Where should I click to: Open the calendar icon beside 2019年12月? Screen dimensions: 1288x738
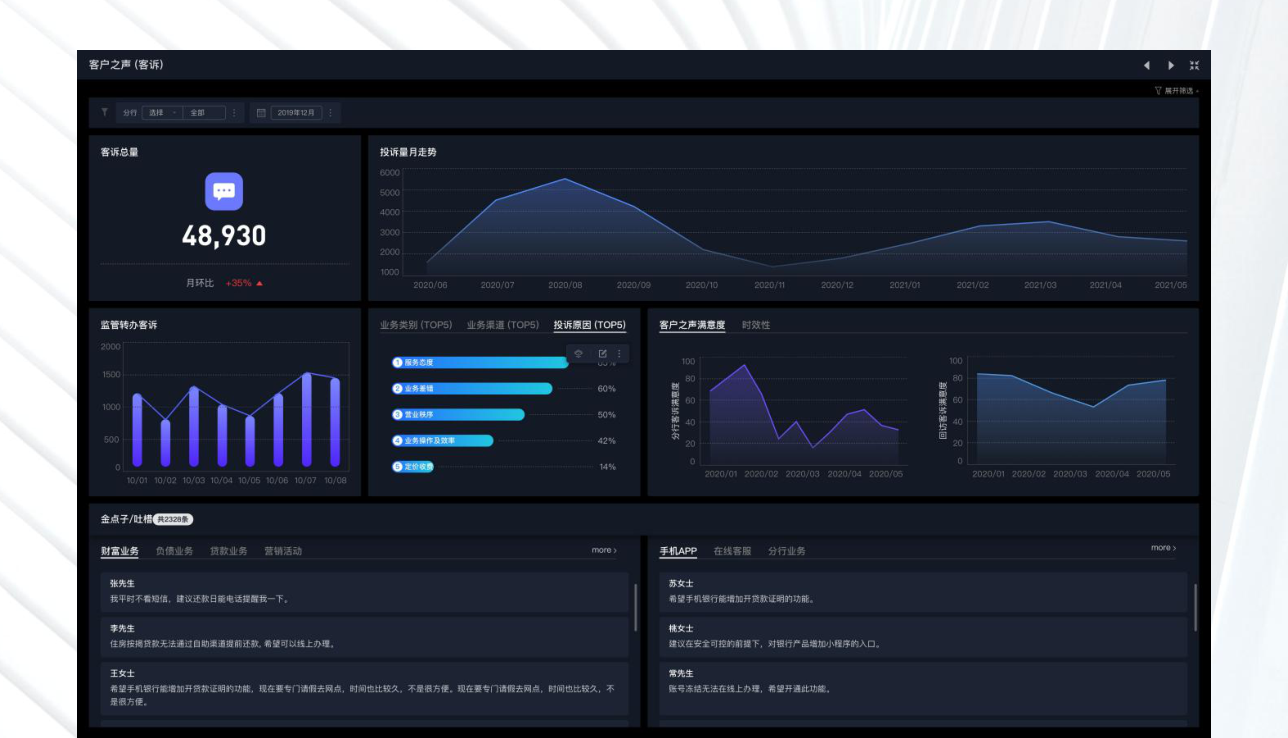[261, 113]
